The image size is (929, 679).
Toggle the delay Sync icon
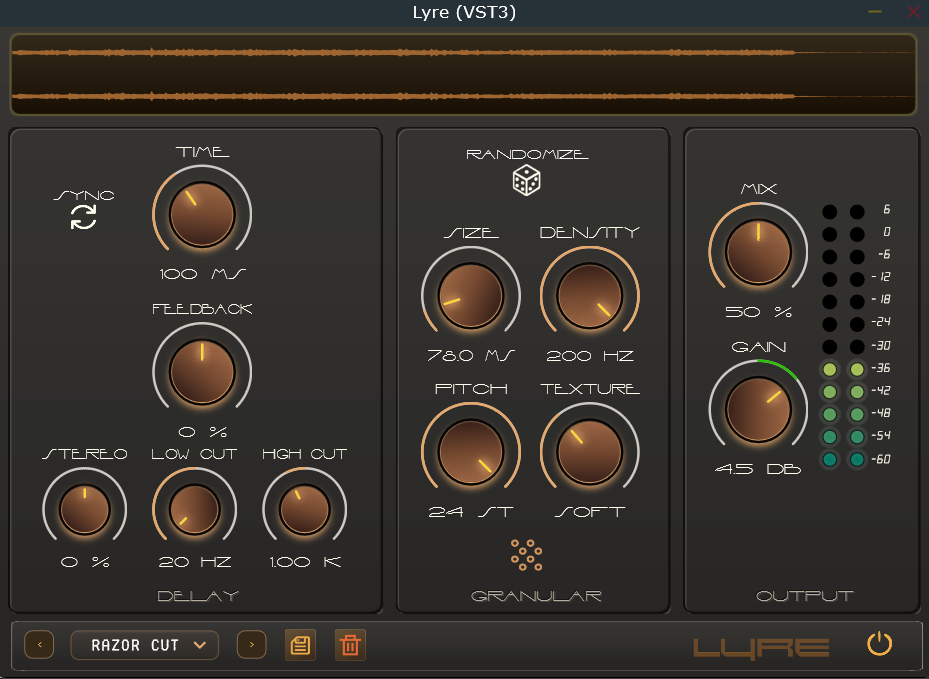coord(84,217)
